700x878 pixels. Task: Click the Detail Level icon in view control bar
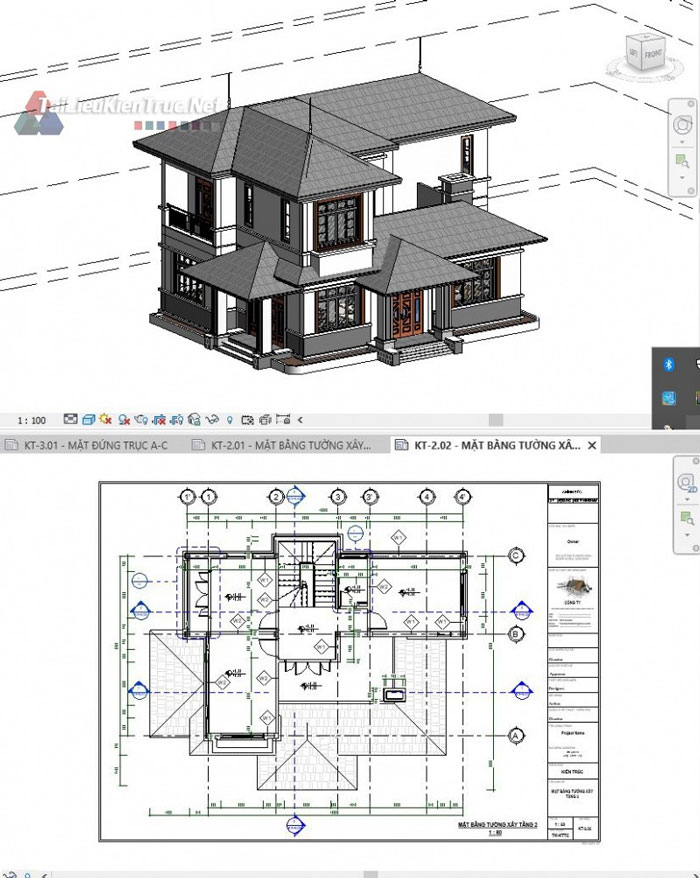71,420
